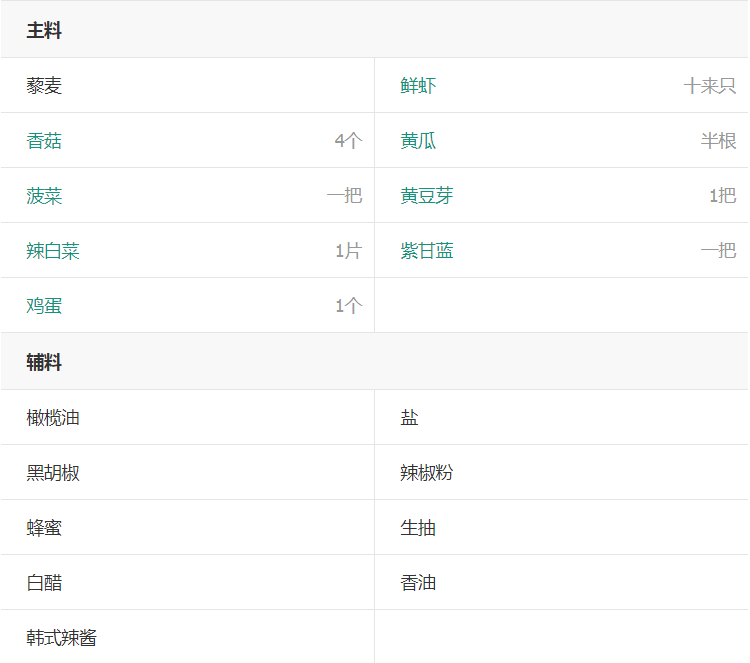This screenshot has width=750, height=663.
Task: Click the 辅料 section header
Action: [x=44, y=363]
